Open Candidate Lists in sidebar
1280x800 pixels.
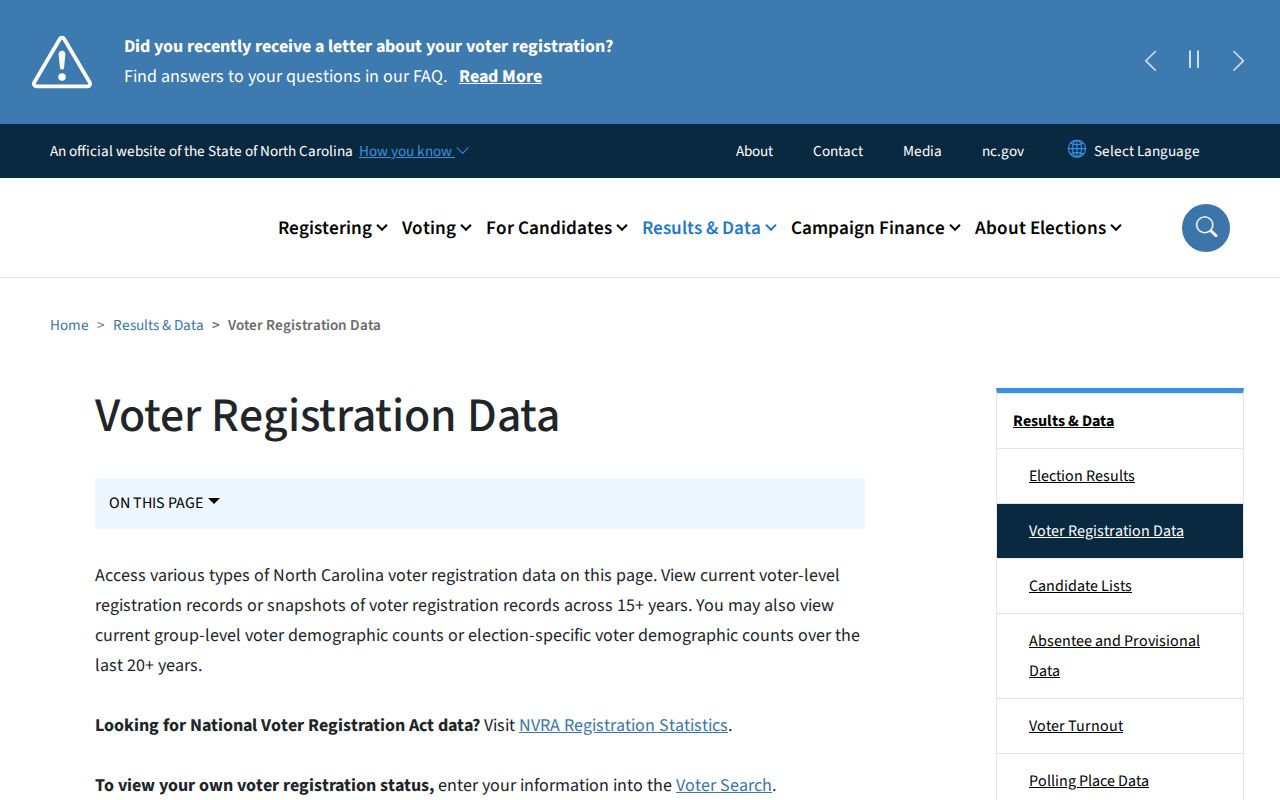pyautogui.click(x=1080, y=586)
